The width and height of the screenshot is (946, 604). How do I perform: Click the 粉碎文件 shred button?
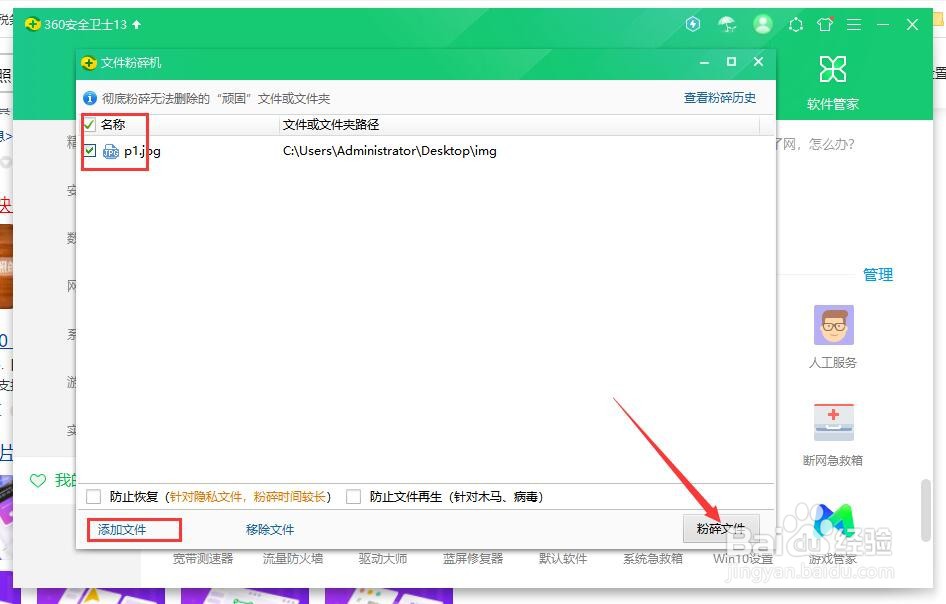[721, 529]
